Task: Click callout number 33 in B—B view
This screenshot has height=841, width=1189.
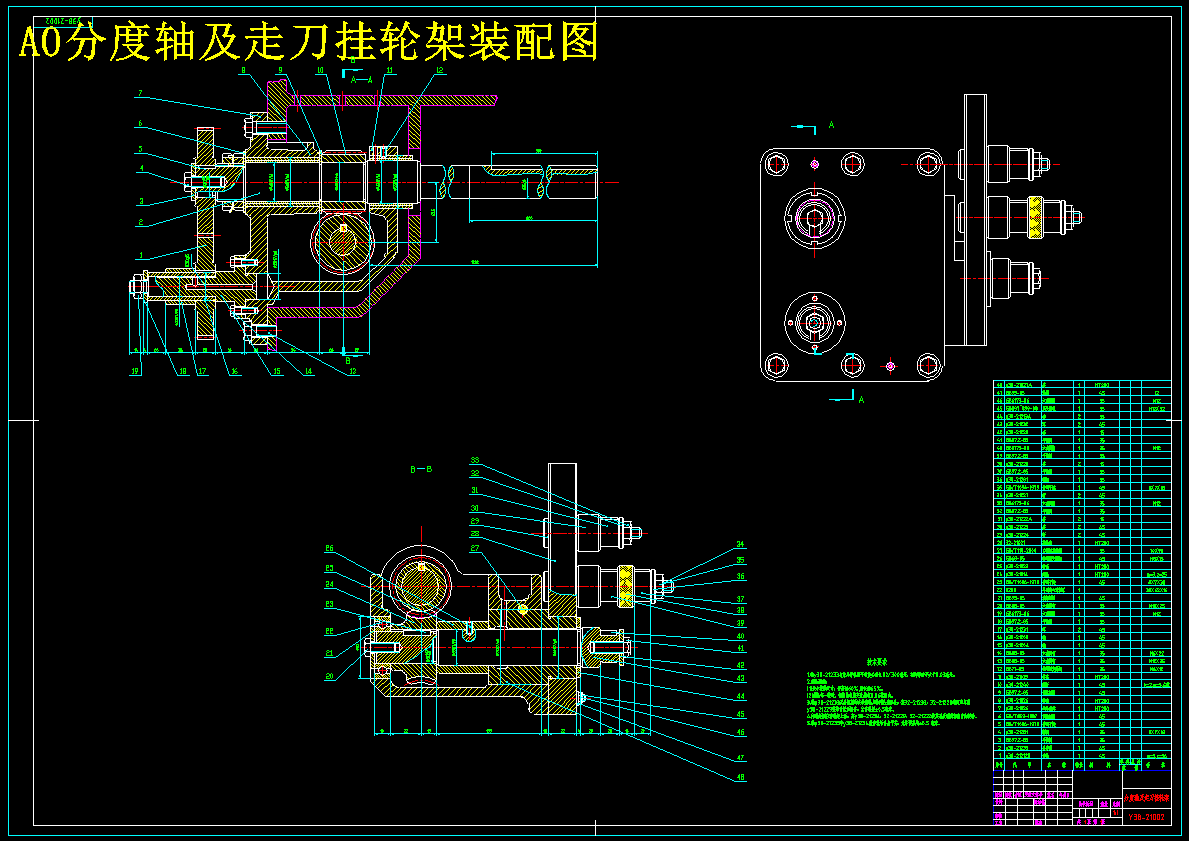Action: click(x=475, y=460)
